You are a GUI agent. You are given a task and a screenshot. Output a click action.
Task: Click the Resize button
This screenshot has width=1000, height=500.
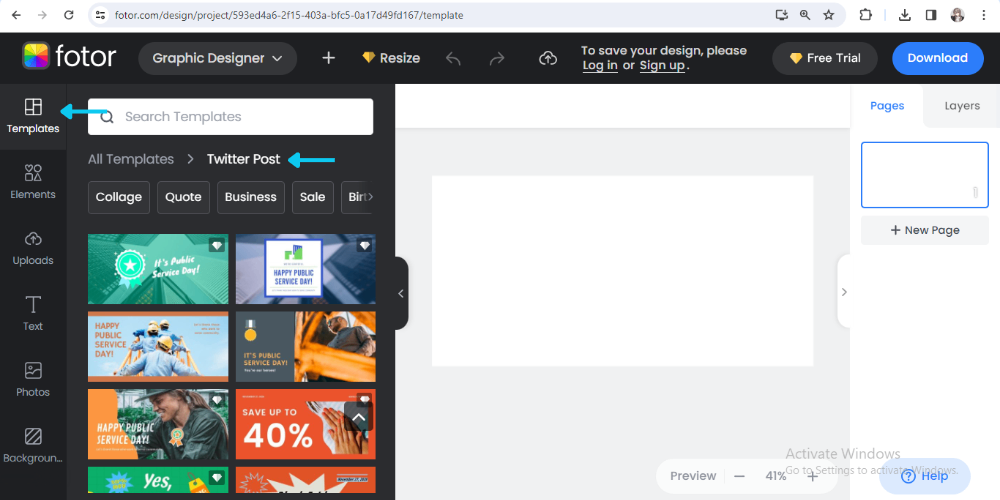point(391,58)
